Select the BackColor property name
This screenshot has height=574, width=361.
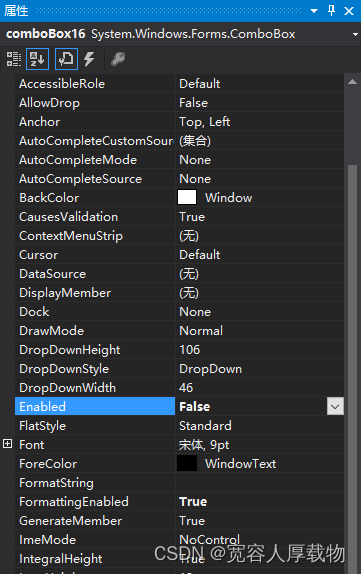[x=49, y=198]
